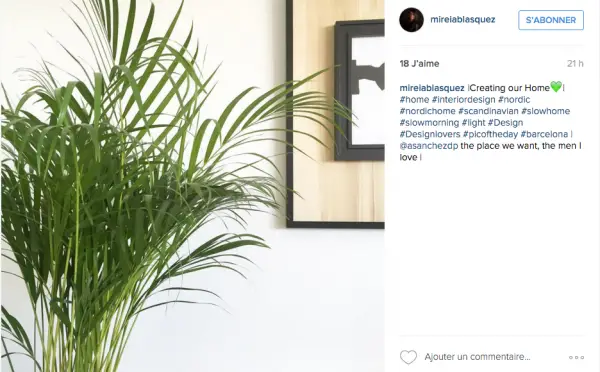Open the #slowmorning hashtag
The width and height of the screenshot is (600, 372).
pyautogui.click(x=429, y=122)
